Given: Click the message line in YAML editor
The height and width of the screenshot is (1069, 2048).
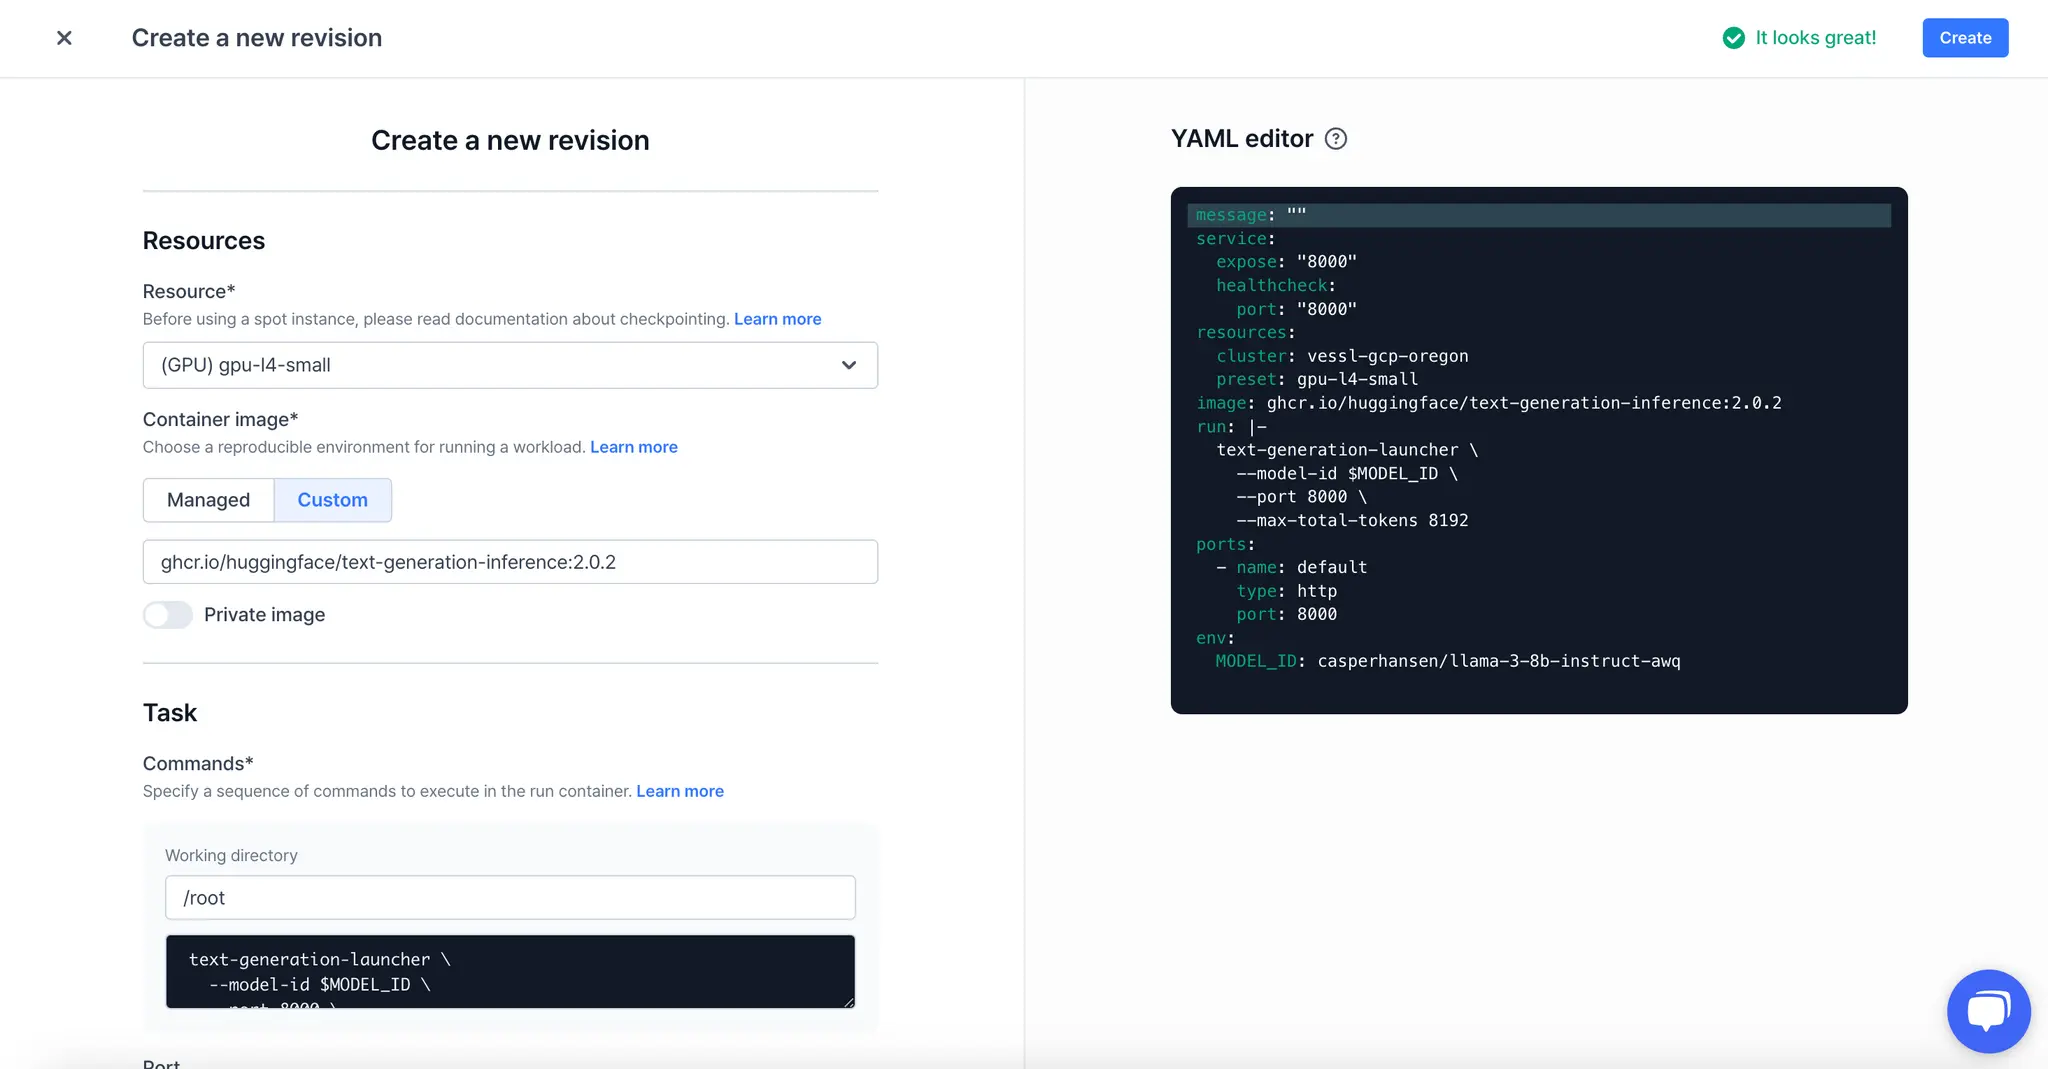Looking at the screenshot, I should (x=1539, y=215).
